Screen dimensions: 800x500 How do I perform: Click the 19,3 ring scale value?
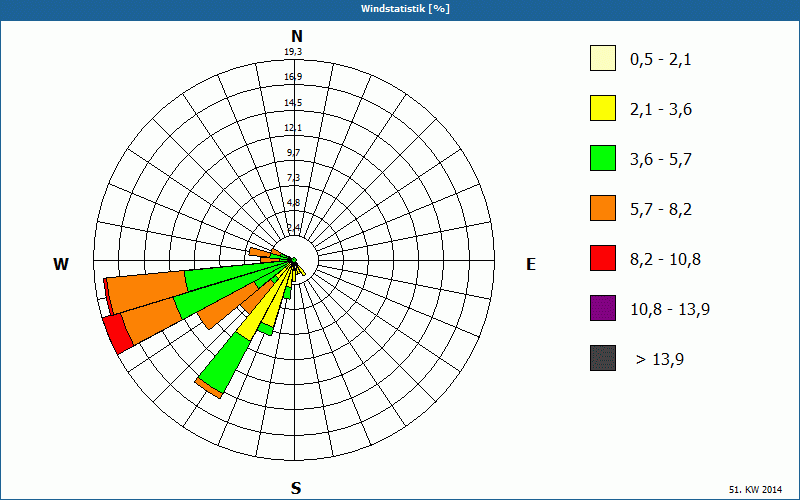pos(293,52)
